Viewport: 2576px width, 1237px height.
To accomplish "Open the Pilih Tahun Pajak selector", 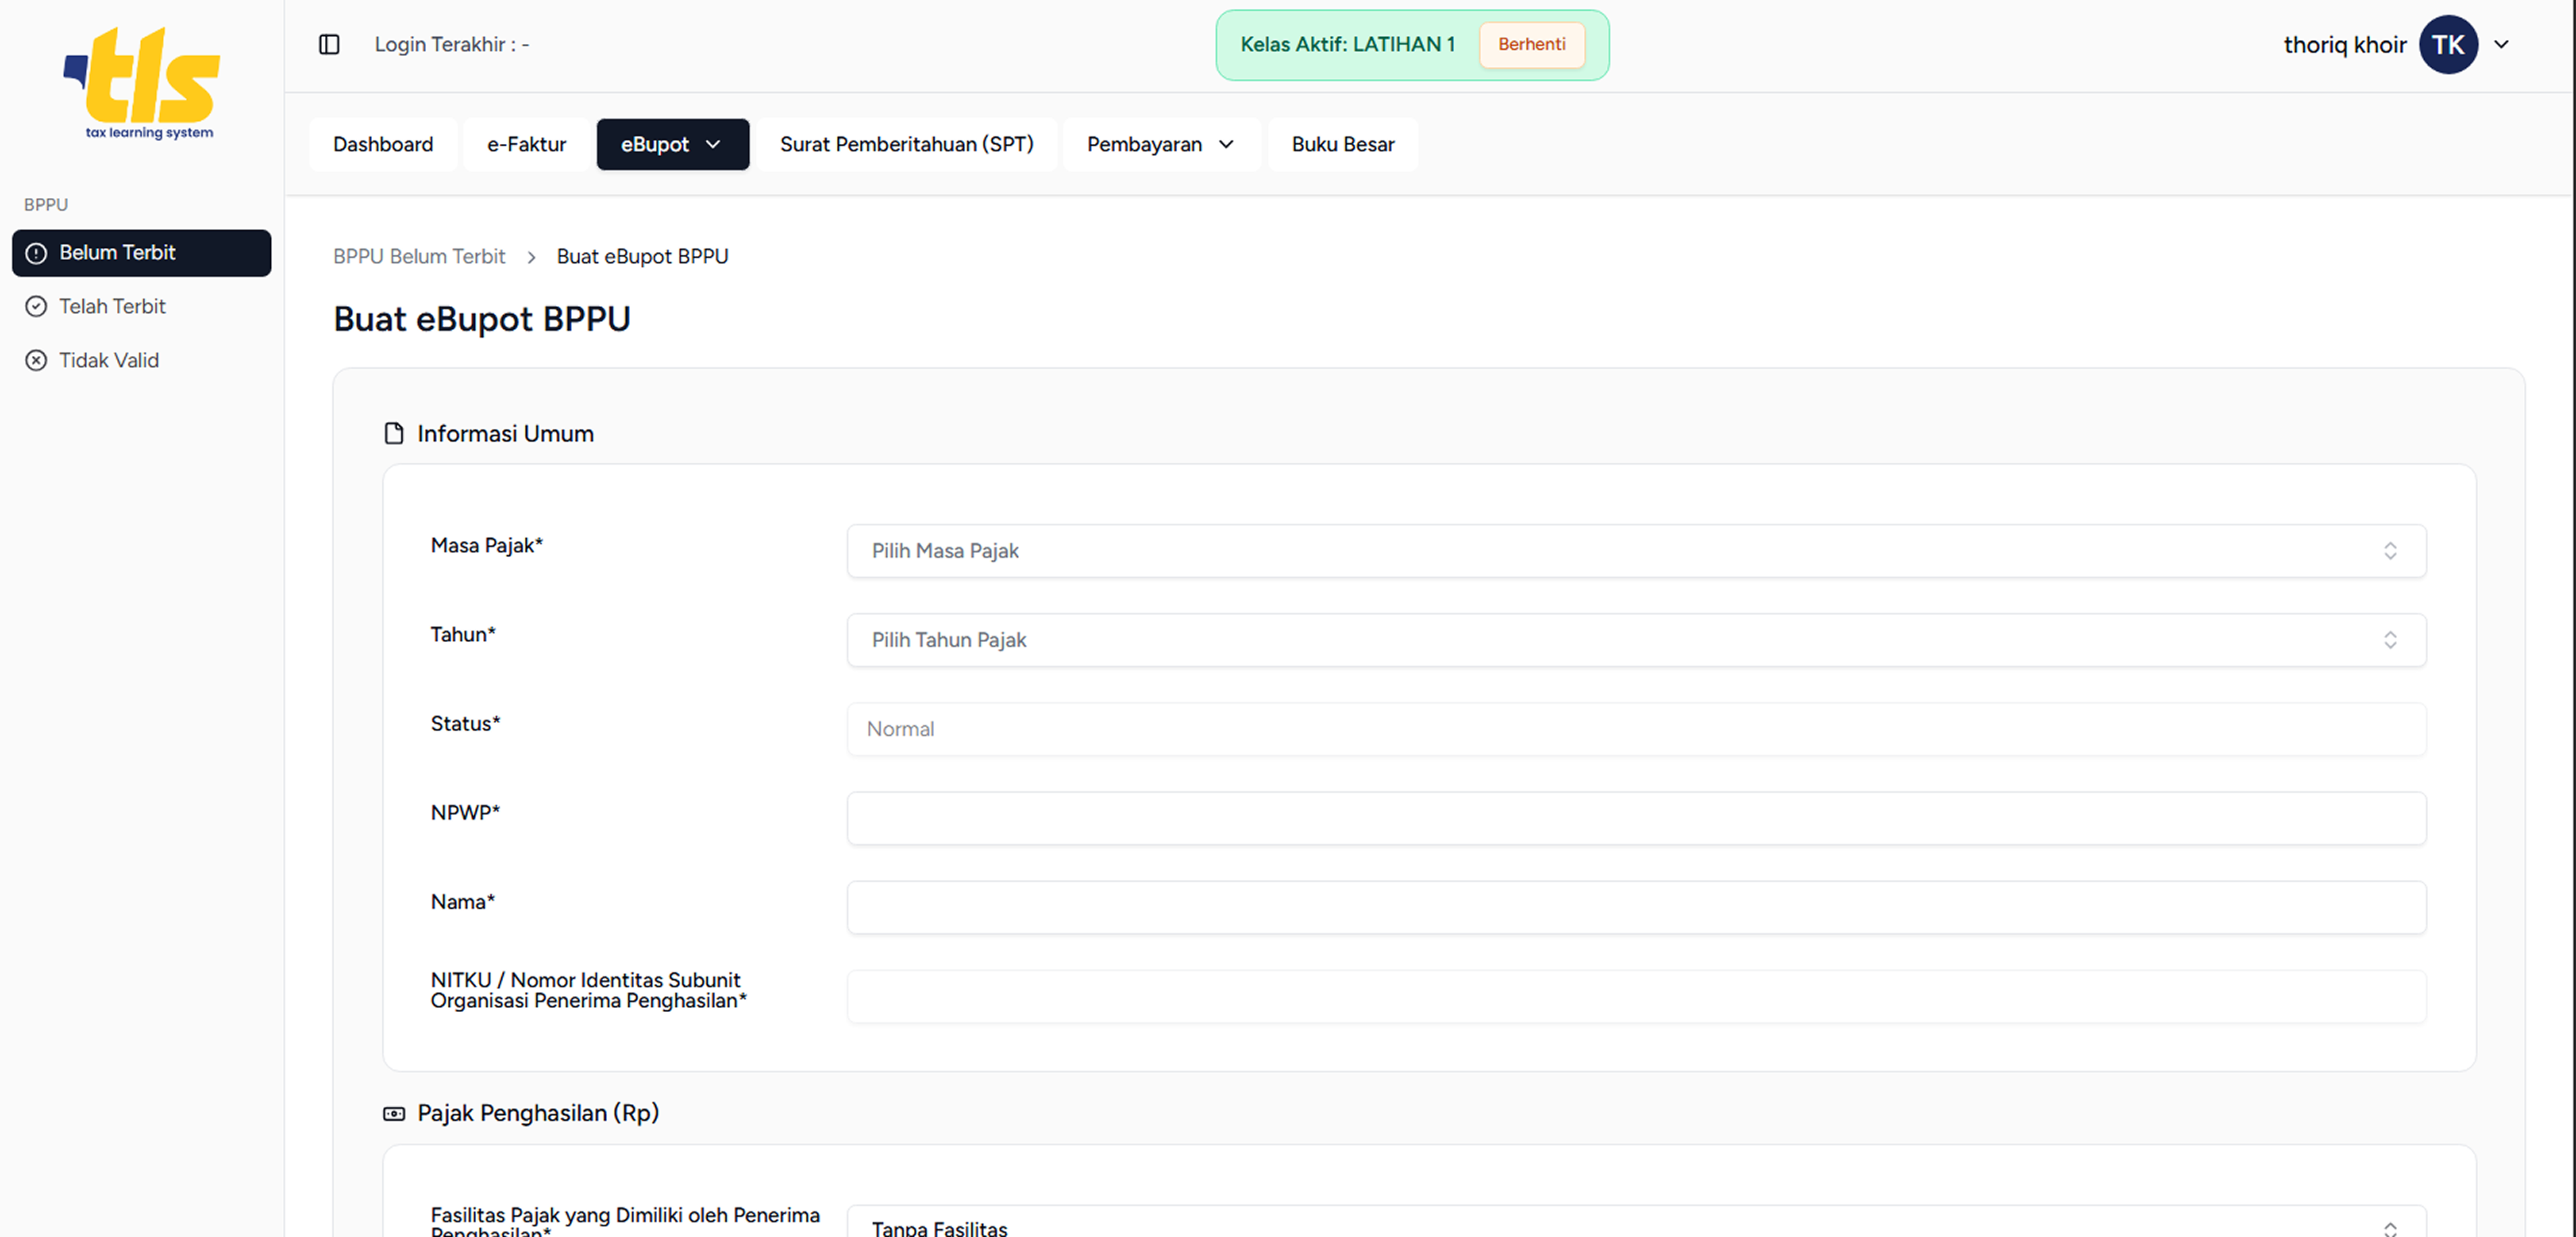I will (1636, 640).
